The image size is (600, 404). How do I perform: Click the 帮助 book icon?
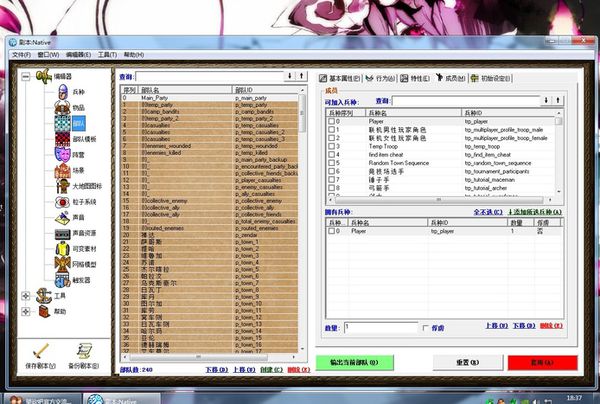[44, 311]
